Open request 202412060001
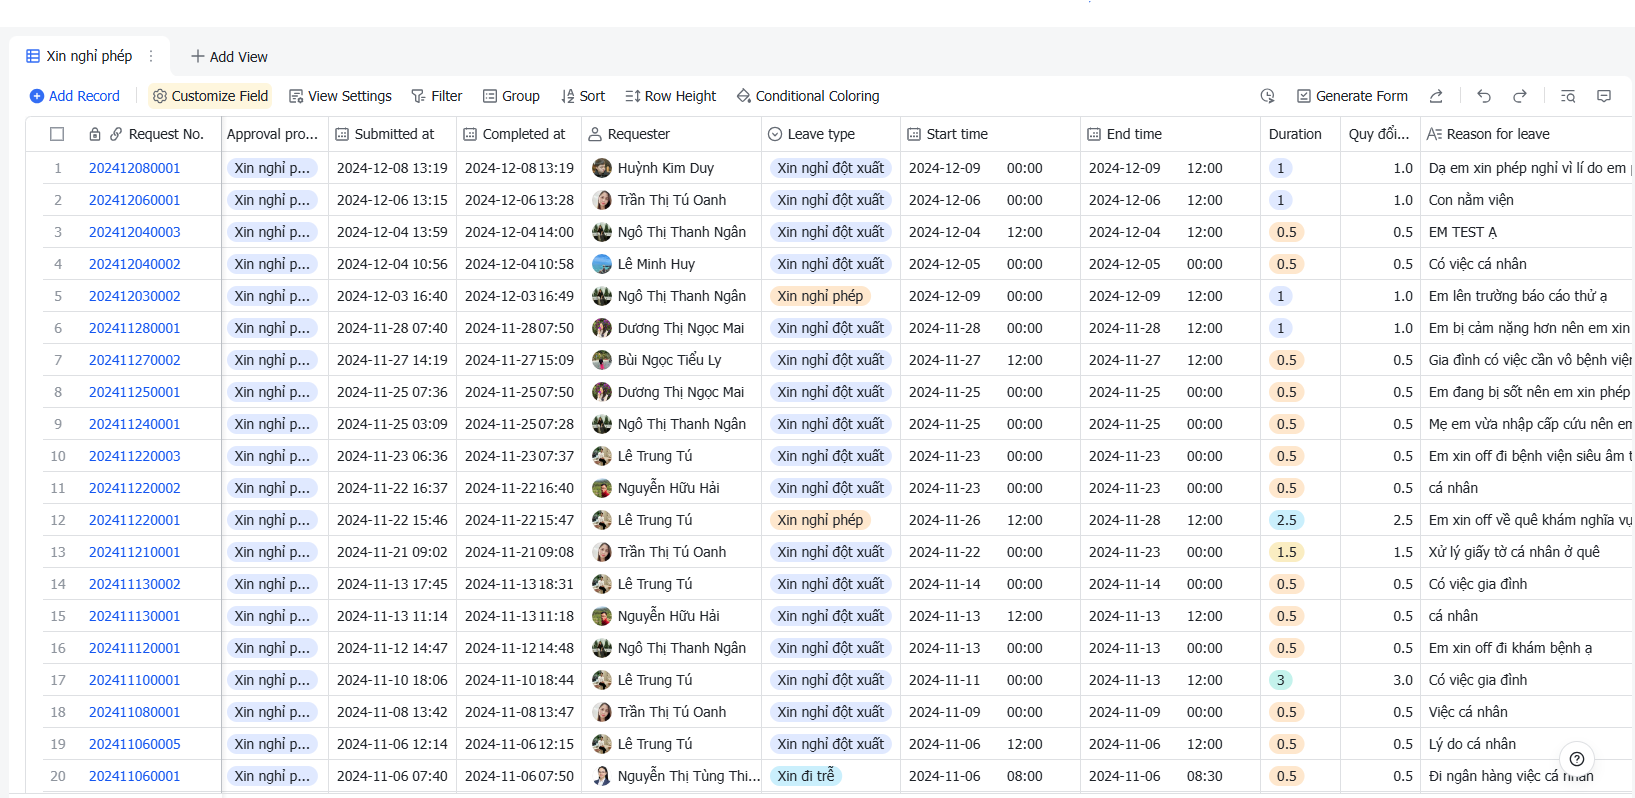 click(x=135, y=200)
